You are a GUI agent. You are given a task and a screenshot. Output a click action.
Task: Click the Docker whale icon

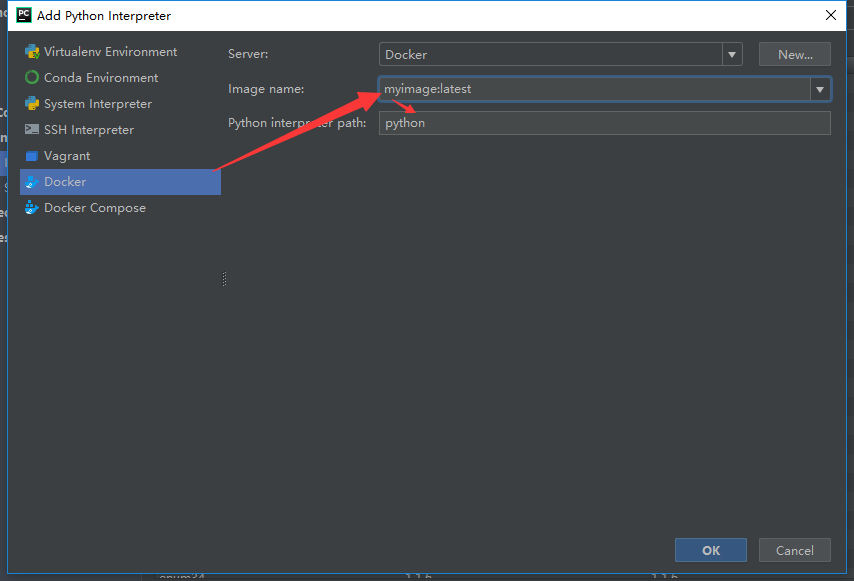tap(32, 182)
